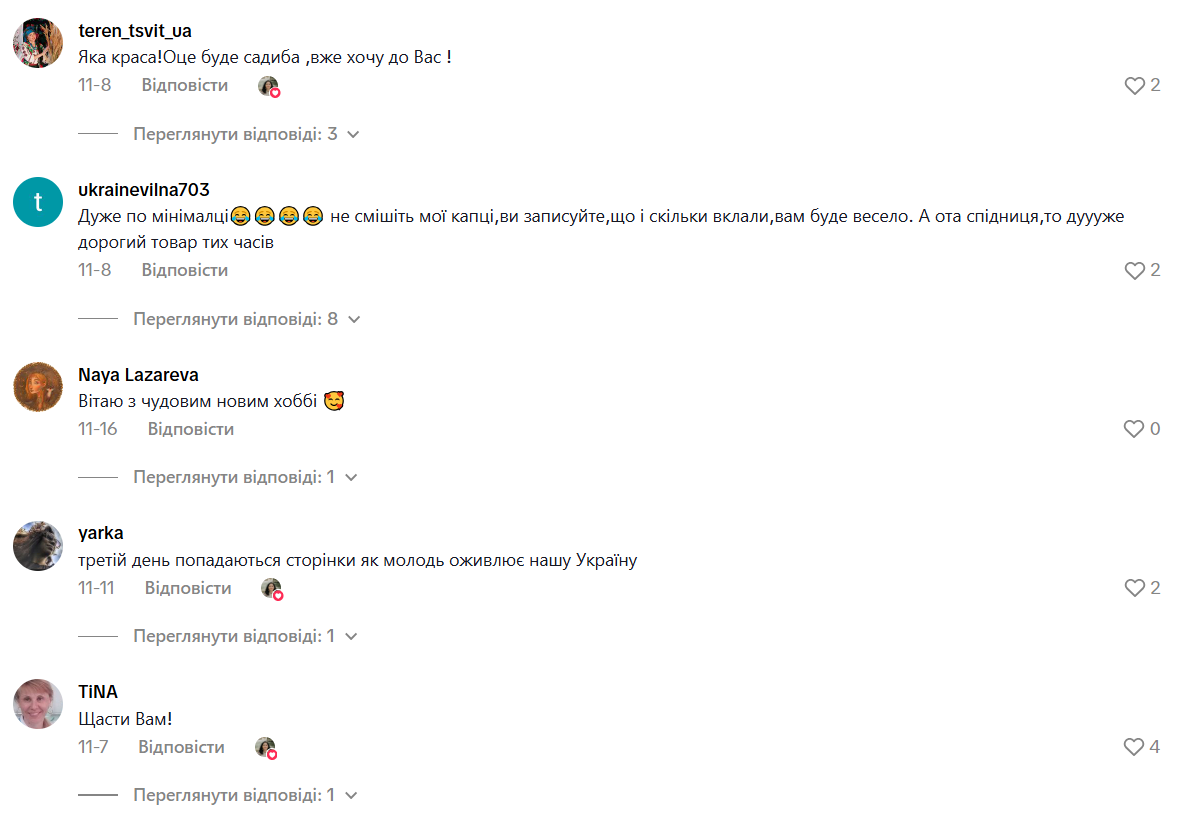Like teren_tsvit_ua's comment with the heart icon
Viewport: 1177px width, 825px height.
pos(1134,86)
